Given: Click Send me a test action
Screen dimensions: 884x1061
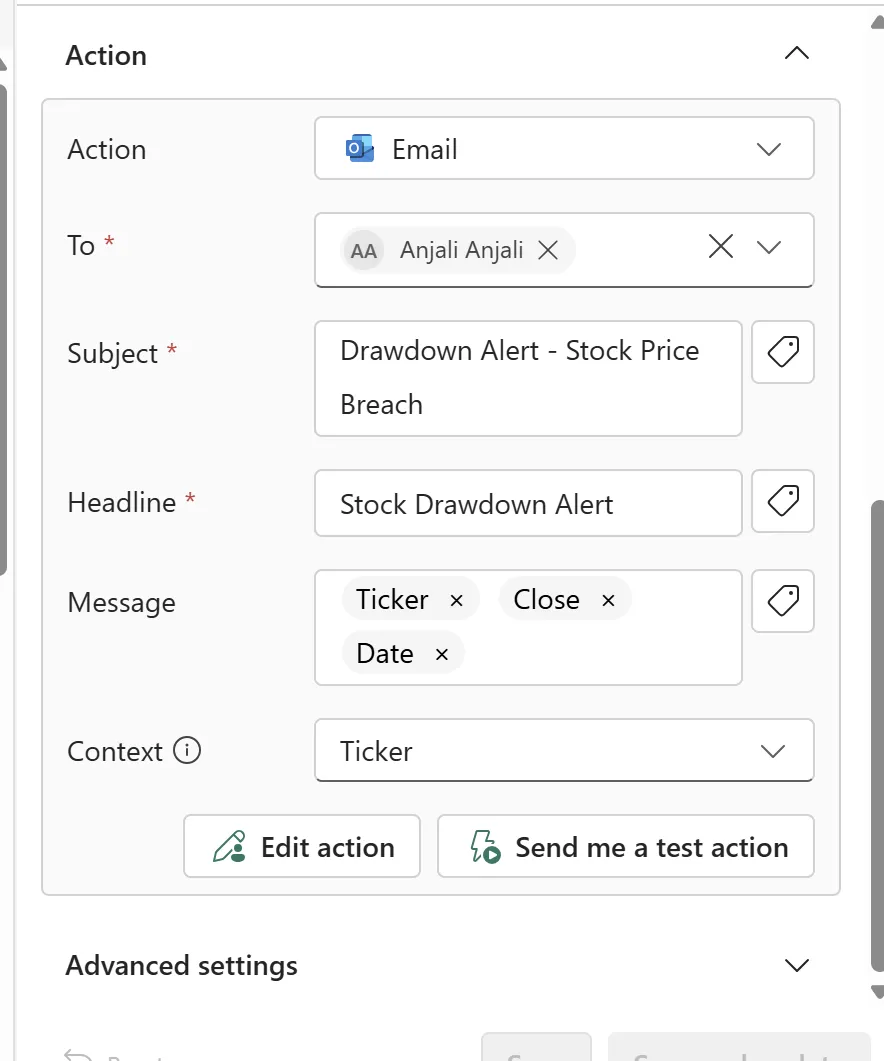Looking at the screenshot, I should click(x=625, y=846).
